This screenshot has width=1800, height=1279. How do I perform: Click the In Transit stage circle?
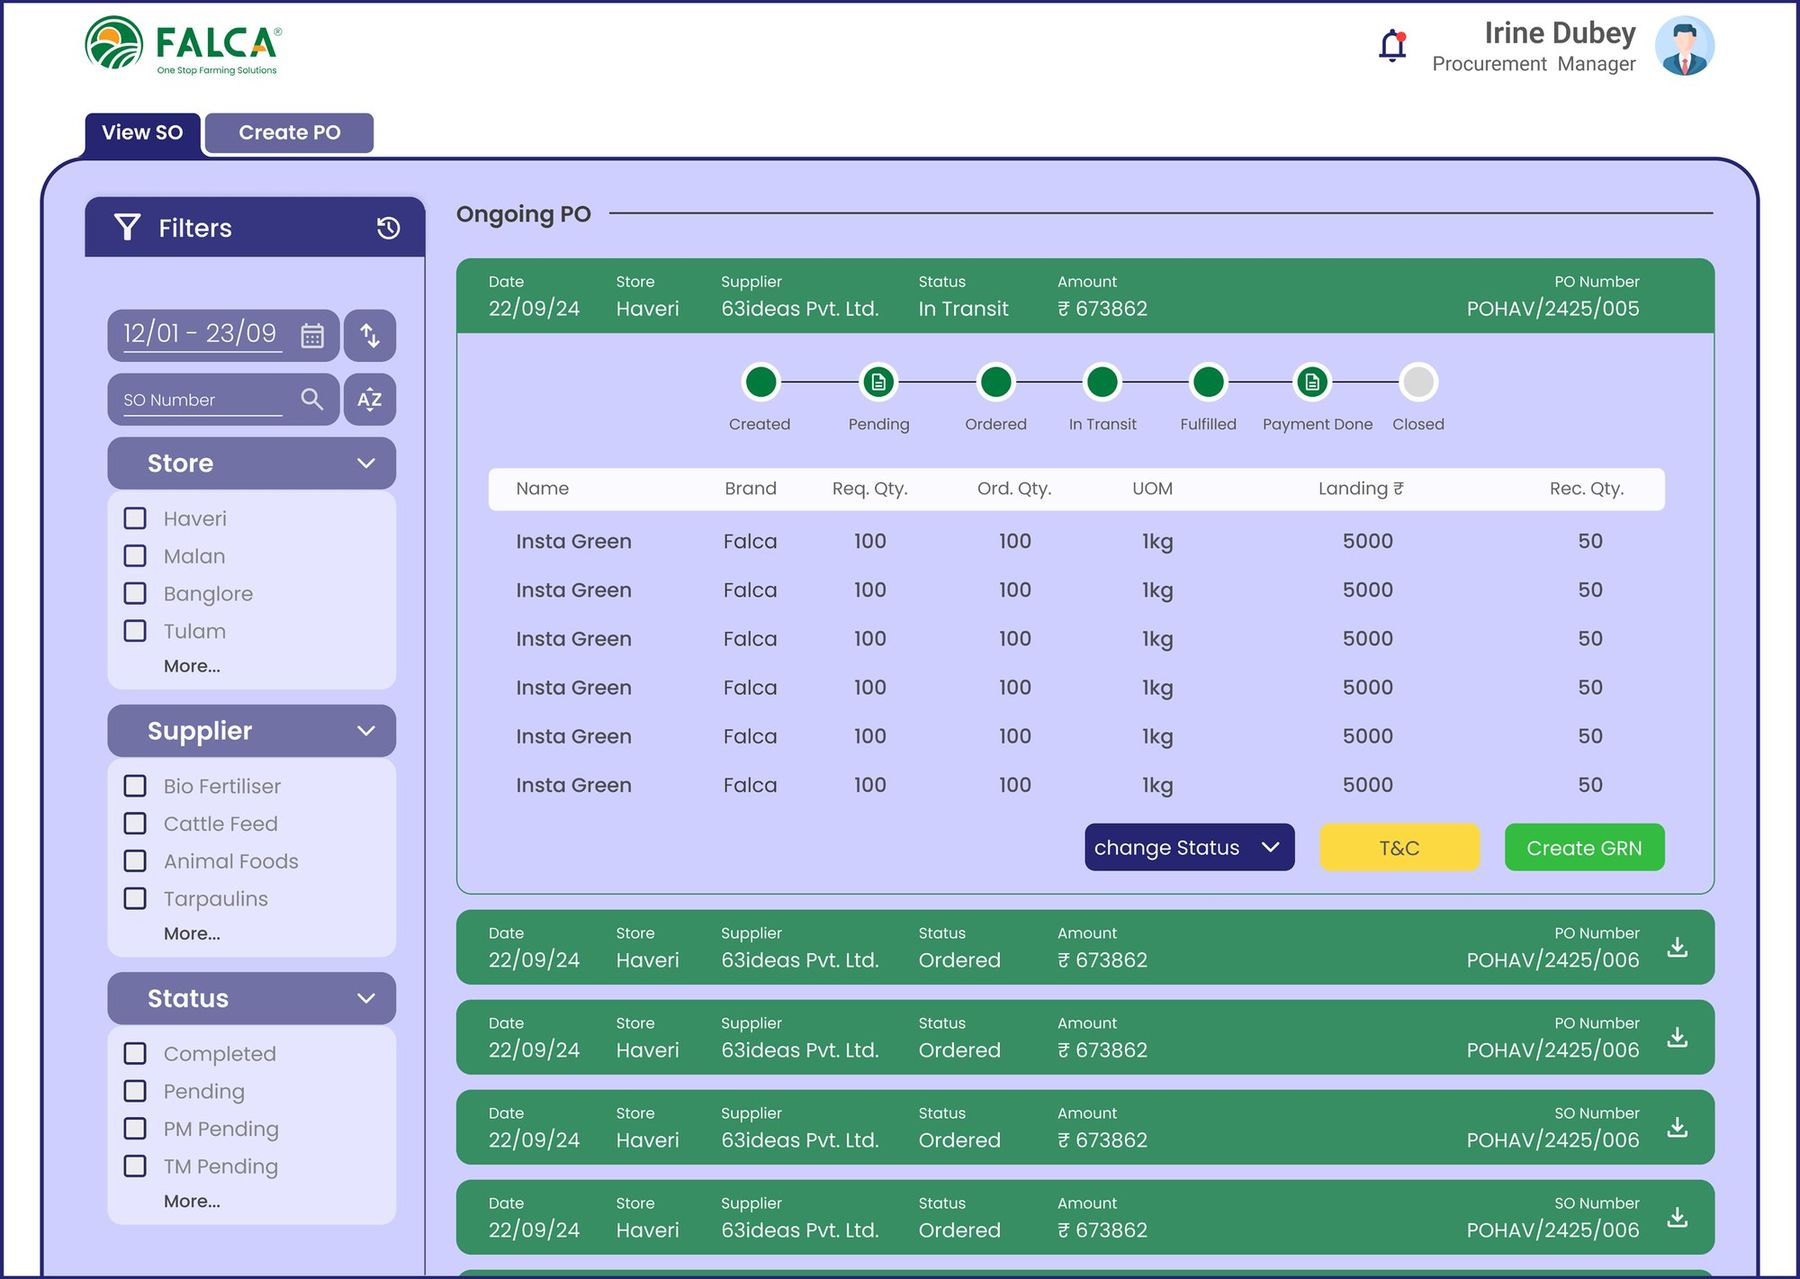(1102, 382)
